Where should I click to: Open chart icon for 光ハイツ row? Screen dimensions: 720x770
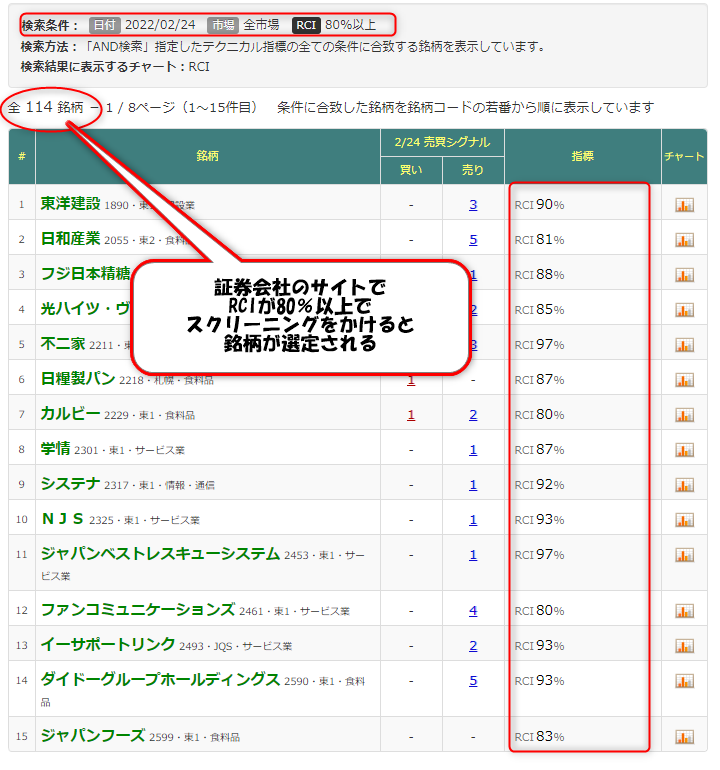tap(684, 310)
